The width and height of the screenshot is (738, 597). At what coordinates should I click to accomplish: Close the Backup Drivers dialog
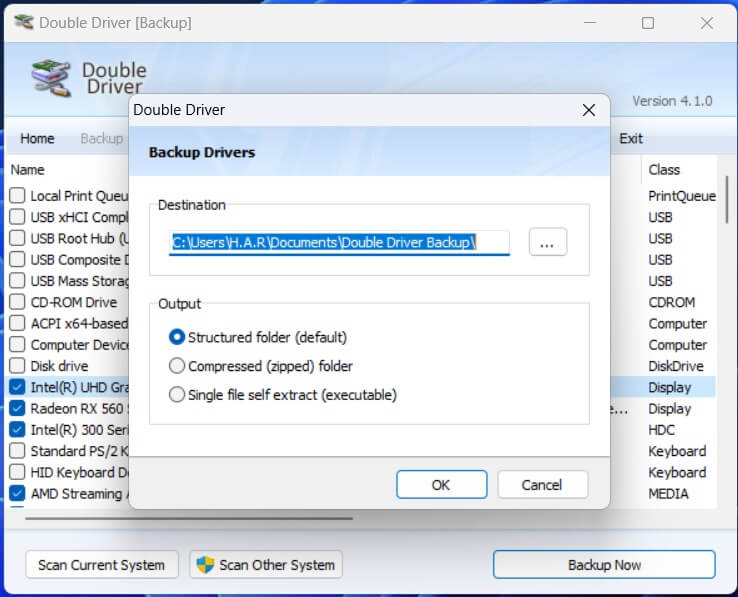pos(588,110)
